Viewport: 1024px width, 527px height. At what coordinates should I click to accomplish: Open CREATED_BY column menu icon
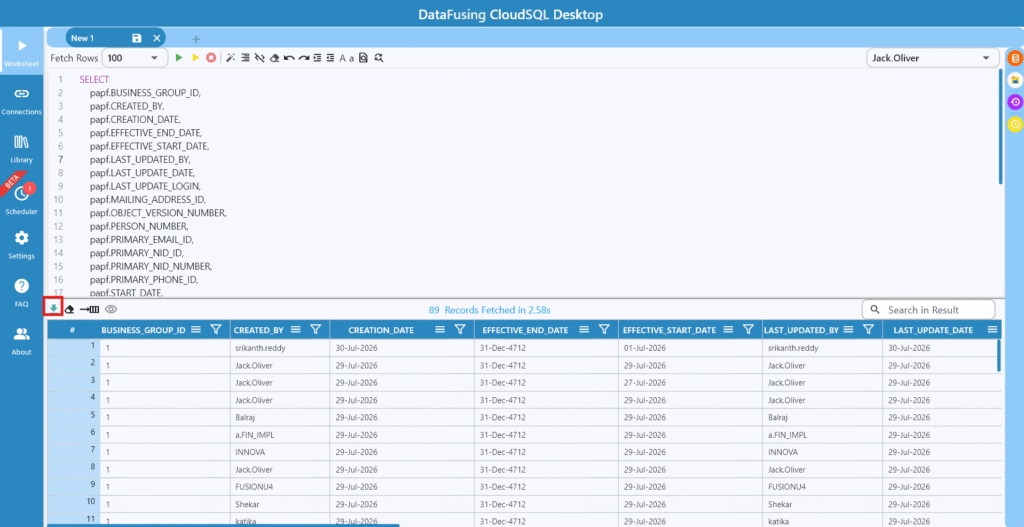click(x=295, y=330)
